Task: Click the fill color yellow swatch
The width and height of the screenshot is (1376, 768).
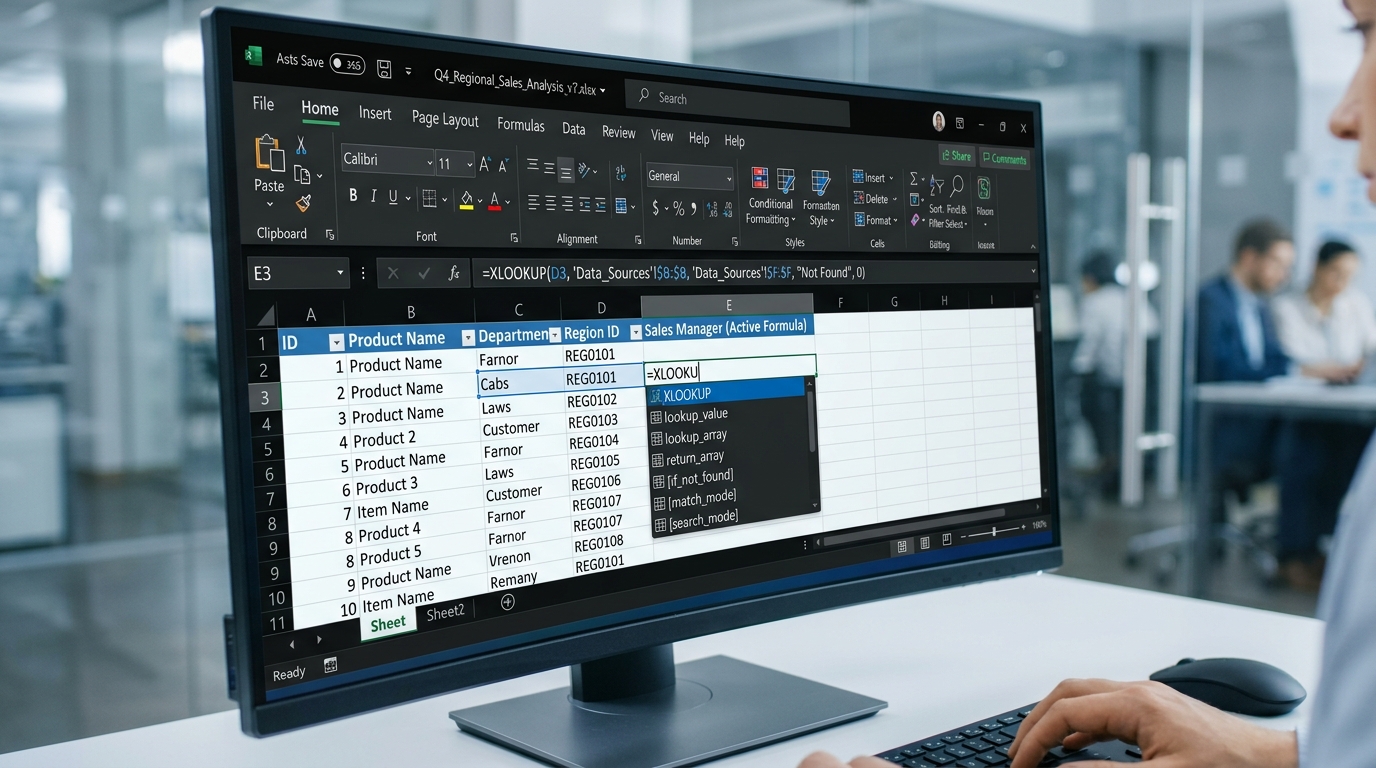Action: tap(466, 201)
